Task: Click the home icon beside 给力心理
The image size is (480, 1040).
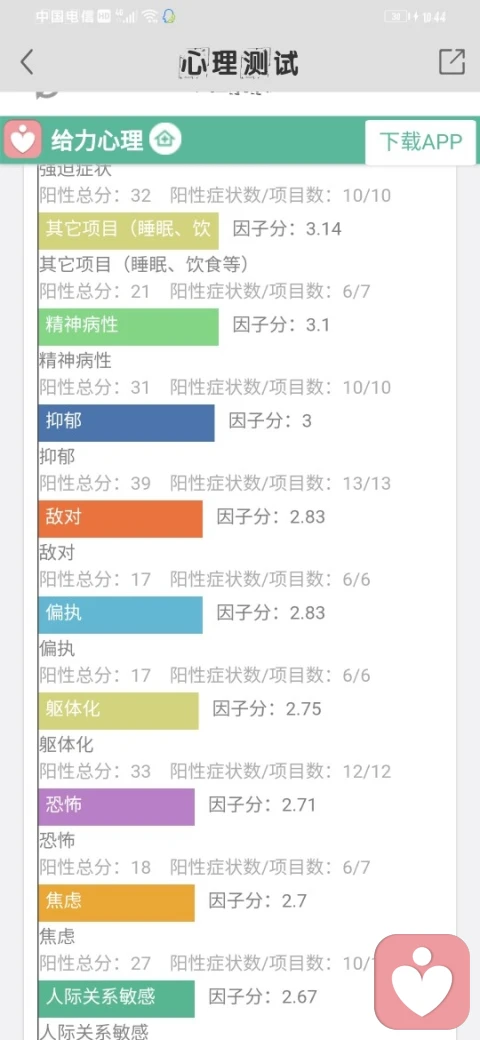Action: [164, 140]
